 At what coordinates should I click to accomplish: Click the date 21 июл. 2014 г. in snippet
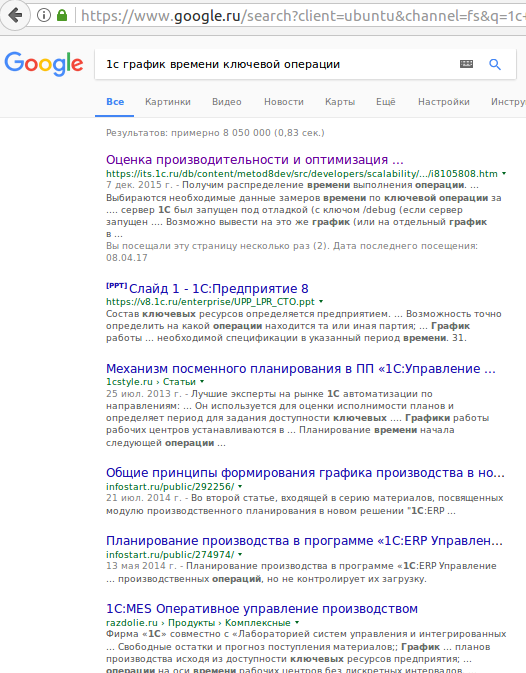144,498
